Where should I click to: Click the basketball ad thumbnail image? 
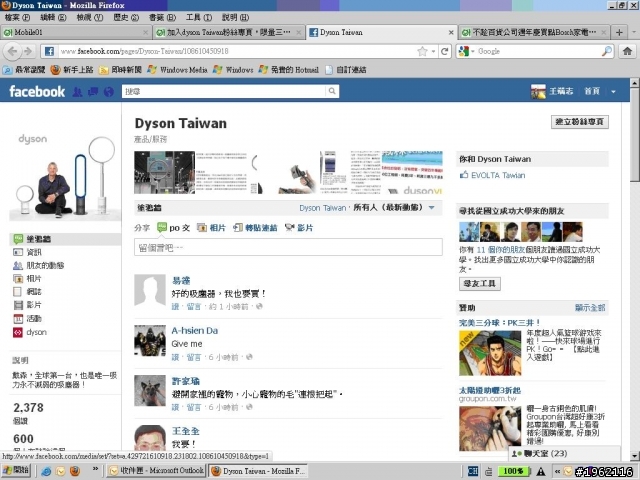490,353
